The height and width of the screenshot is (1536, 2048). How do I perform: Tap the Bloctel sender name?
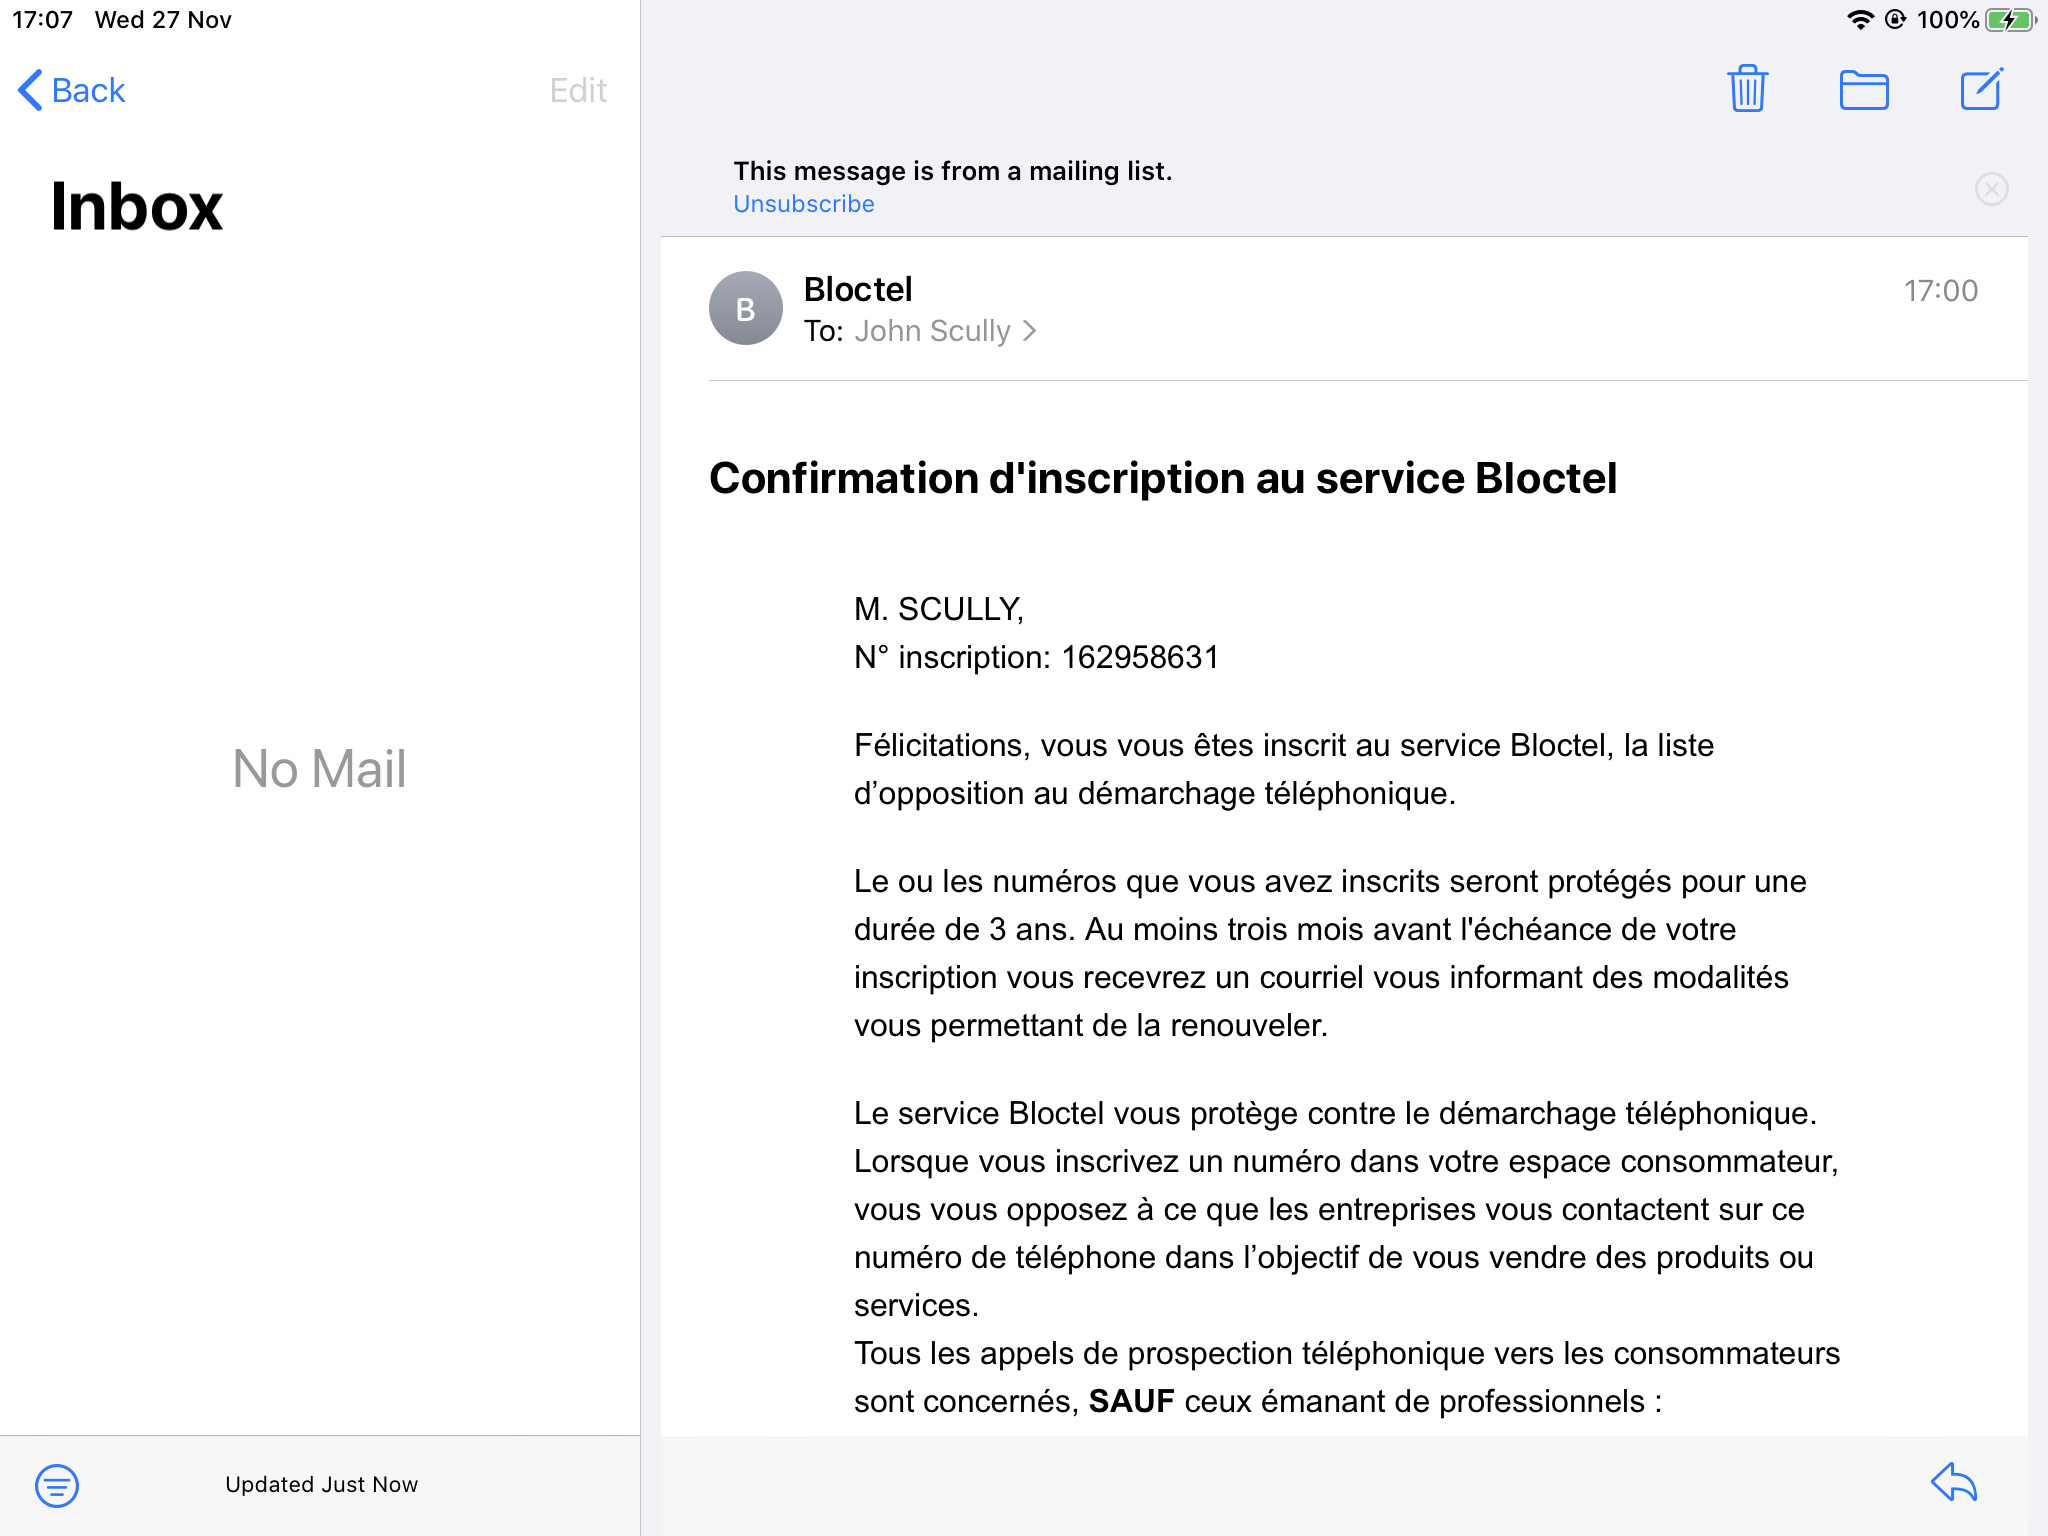(x=858, y=289)
